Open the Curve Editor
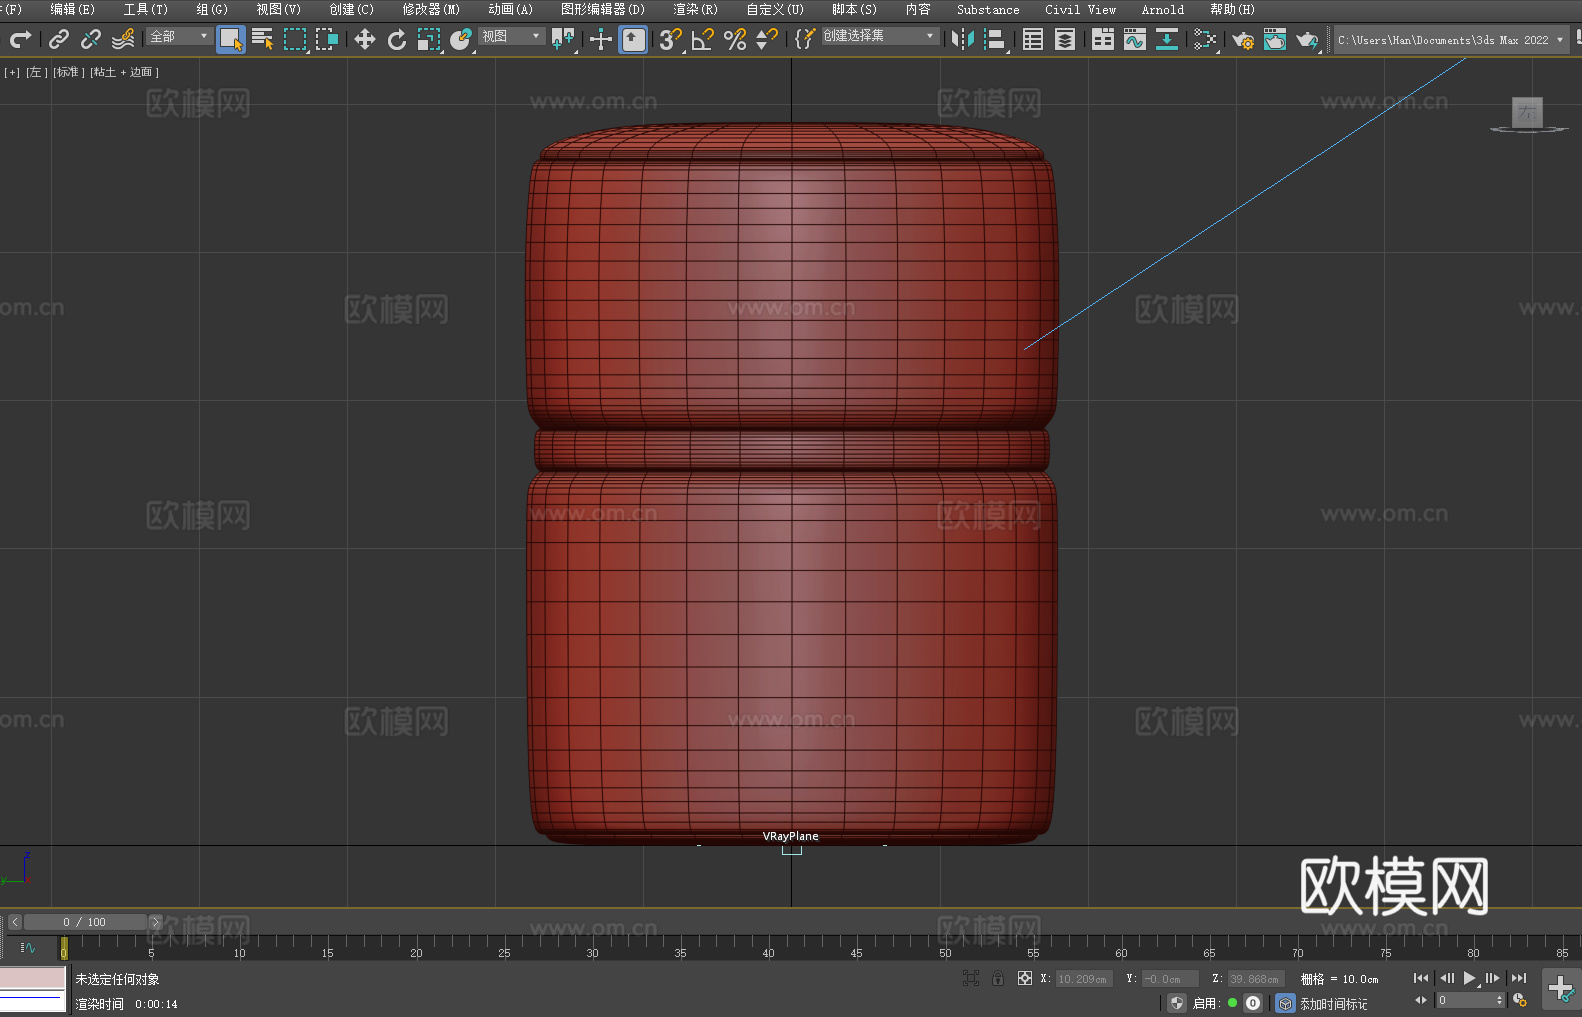 point(1135,39)
